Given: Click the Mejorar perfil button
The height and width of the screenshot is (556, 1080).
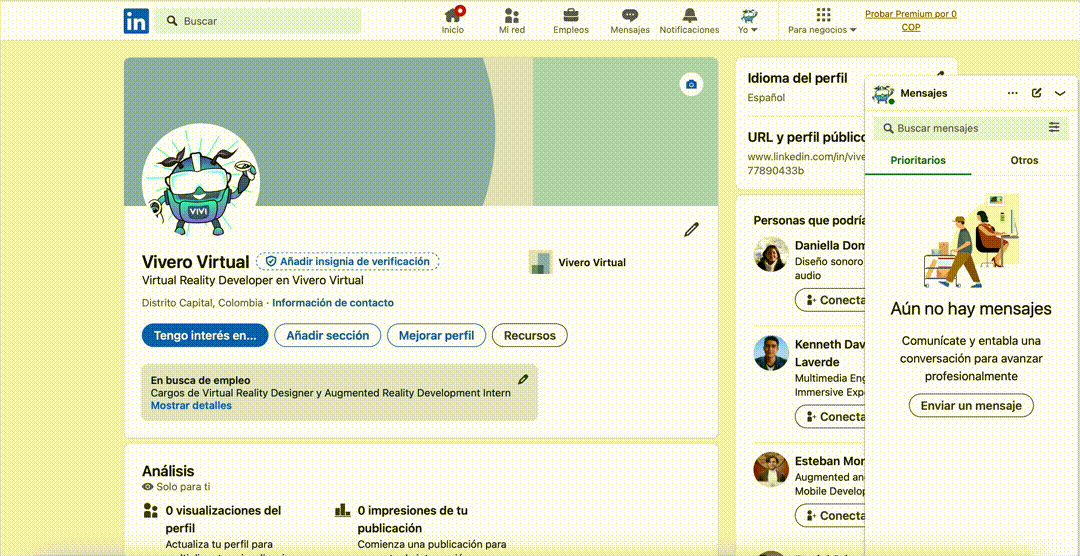Looking at the screenshot, I should (x=437, y=336).
